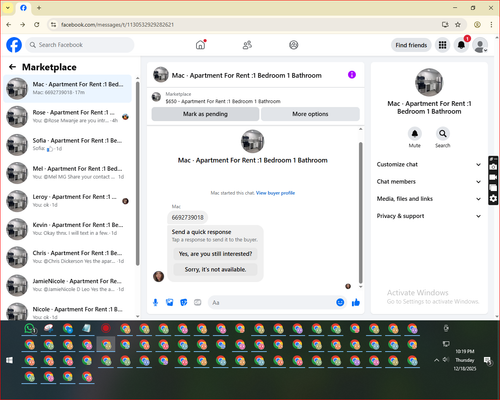The image size is (500, 400).
Task: Open the Mel apartment conversation
Action: pyautogui.click(x=68, y=172)
